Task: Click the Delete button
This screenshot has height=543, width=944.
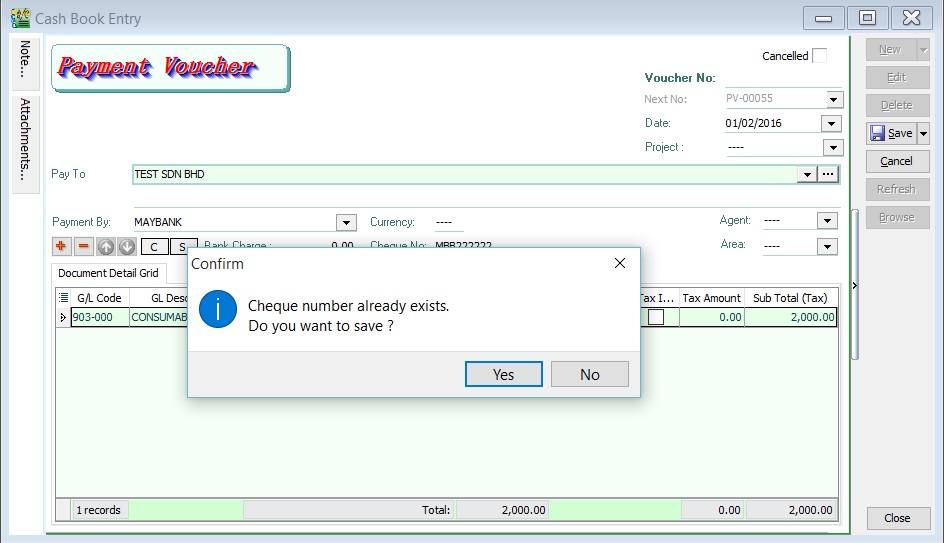Action: (897, 105)
